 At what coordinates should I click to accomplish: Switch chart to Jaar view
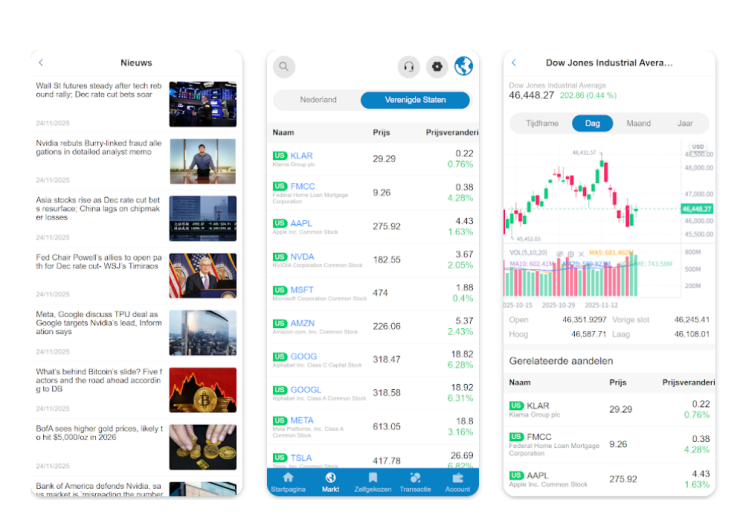(x=685, y=123)
